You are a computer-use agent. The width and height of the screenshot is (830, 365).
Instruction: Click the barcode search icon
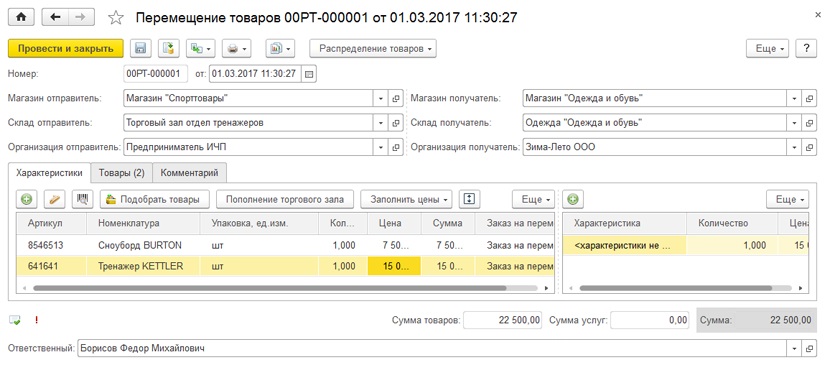[x=83, y=199]
